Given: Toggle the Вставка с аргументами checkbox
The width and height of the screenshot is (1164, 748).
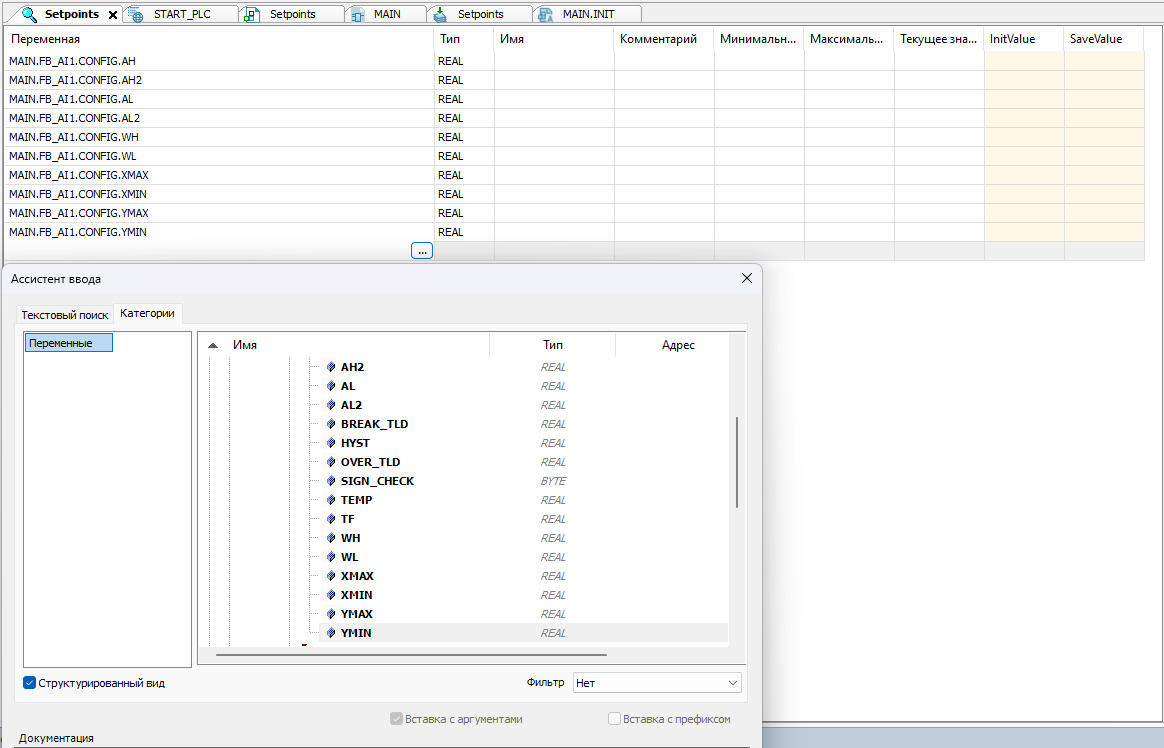Looking at the screenshot, I should click(x=397, y=719).
